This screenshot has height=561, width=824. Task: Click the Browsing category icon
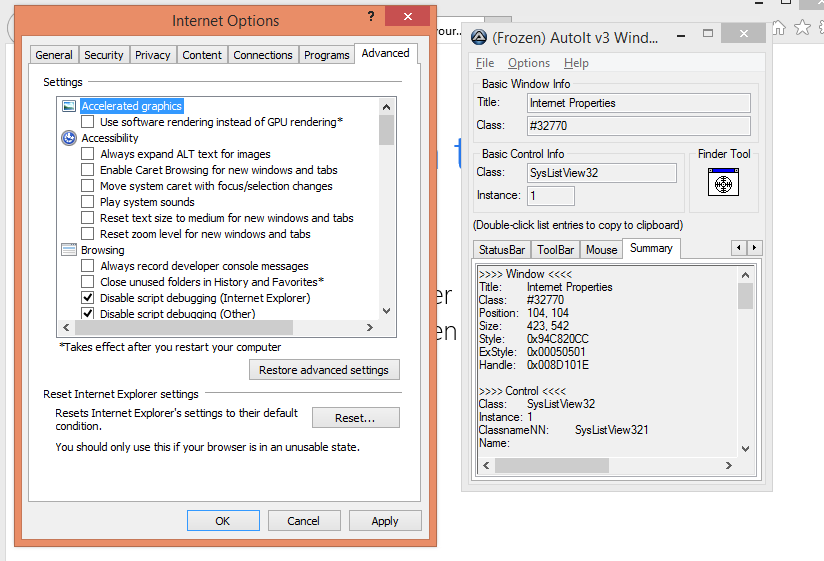pyautogui.click(x=69, y=250)
